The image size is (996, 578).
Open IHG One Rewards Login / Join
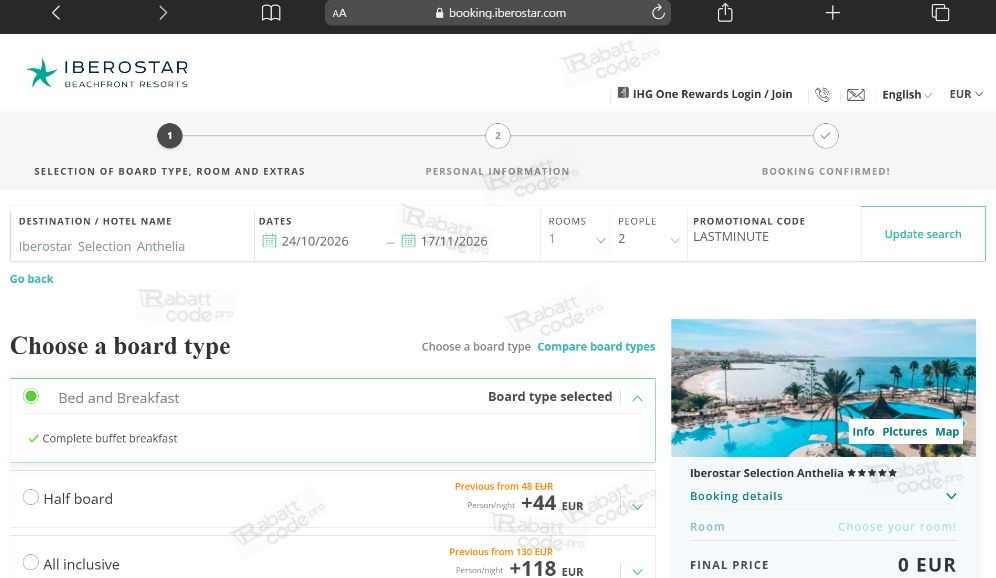tap(705, 94)
